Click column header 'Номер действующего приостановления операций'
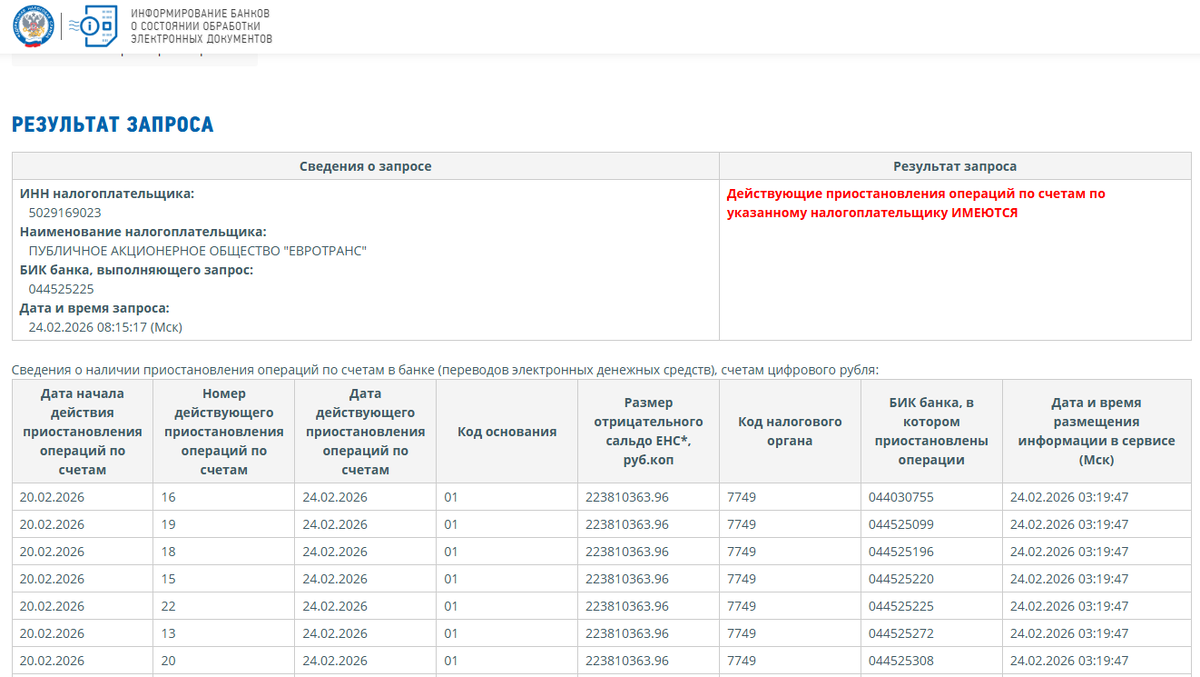Image resolution: width=1200 pixels, height=677 pixels. [x=224, y=431]
